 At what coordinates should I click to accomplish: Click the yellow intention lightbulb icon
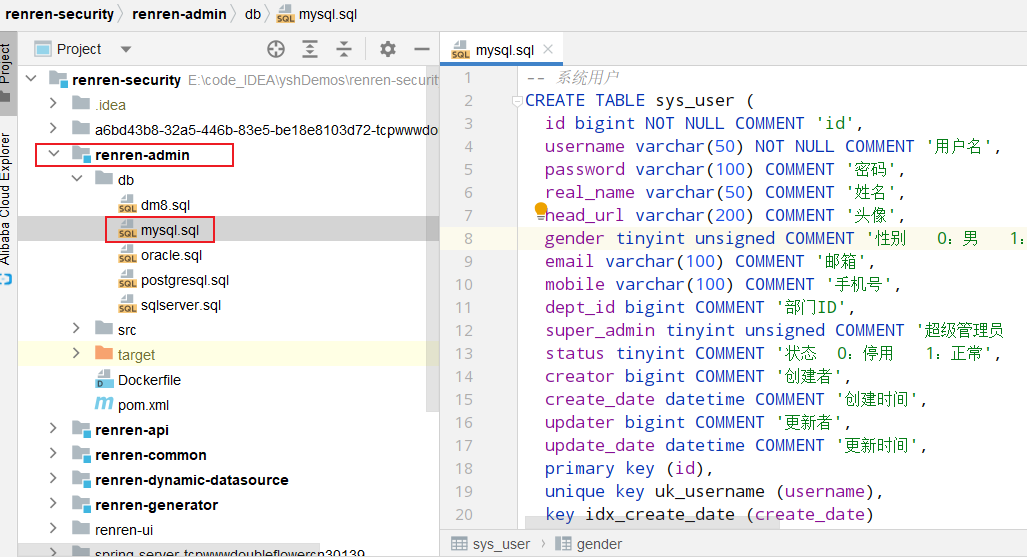pos(540,209)
